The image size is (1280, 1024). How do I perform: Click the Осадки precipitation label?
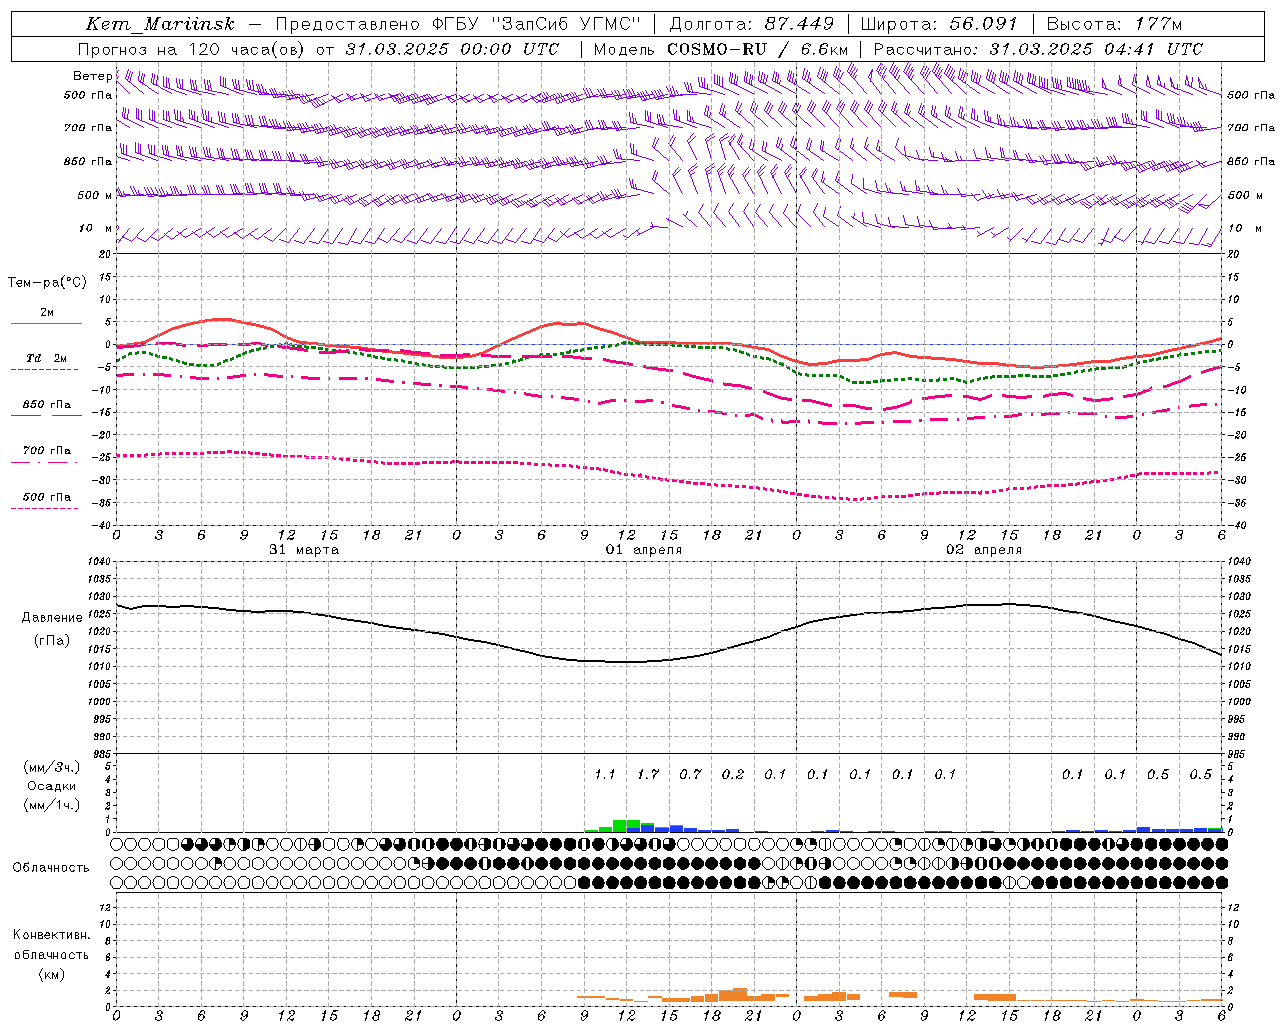click(51, 786)
